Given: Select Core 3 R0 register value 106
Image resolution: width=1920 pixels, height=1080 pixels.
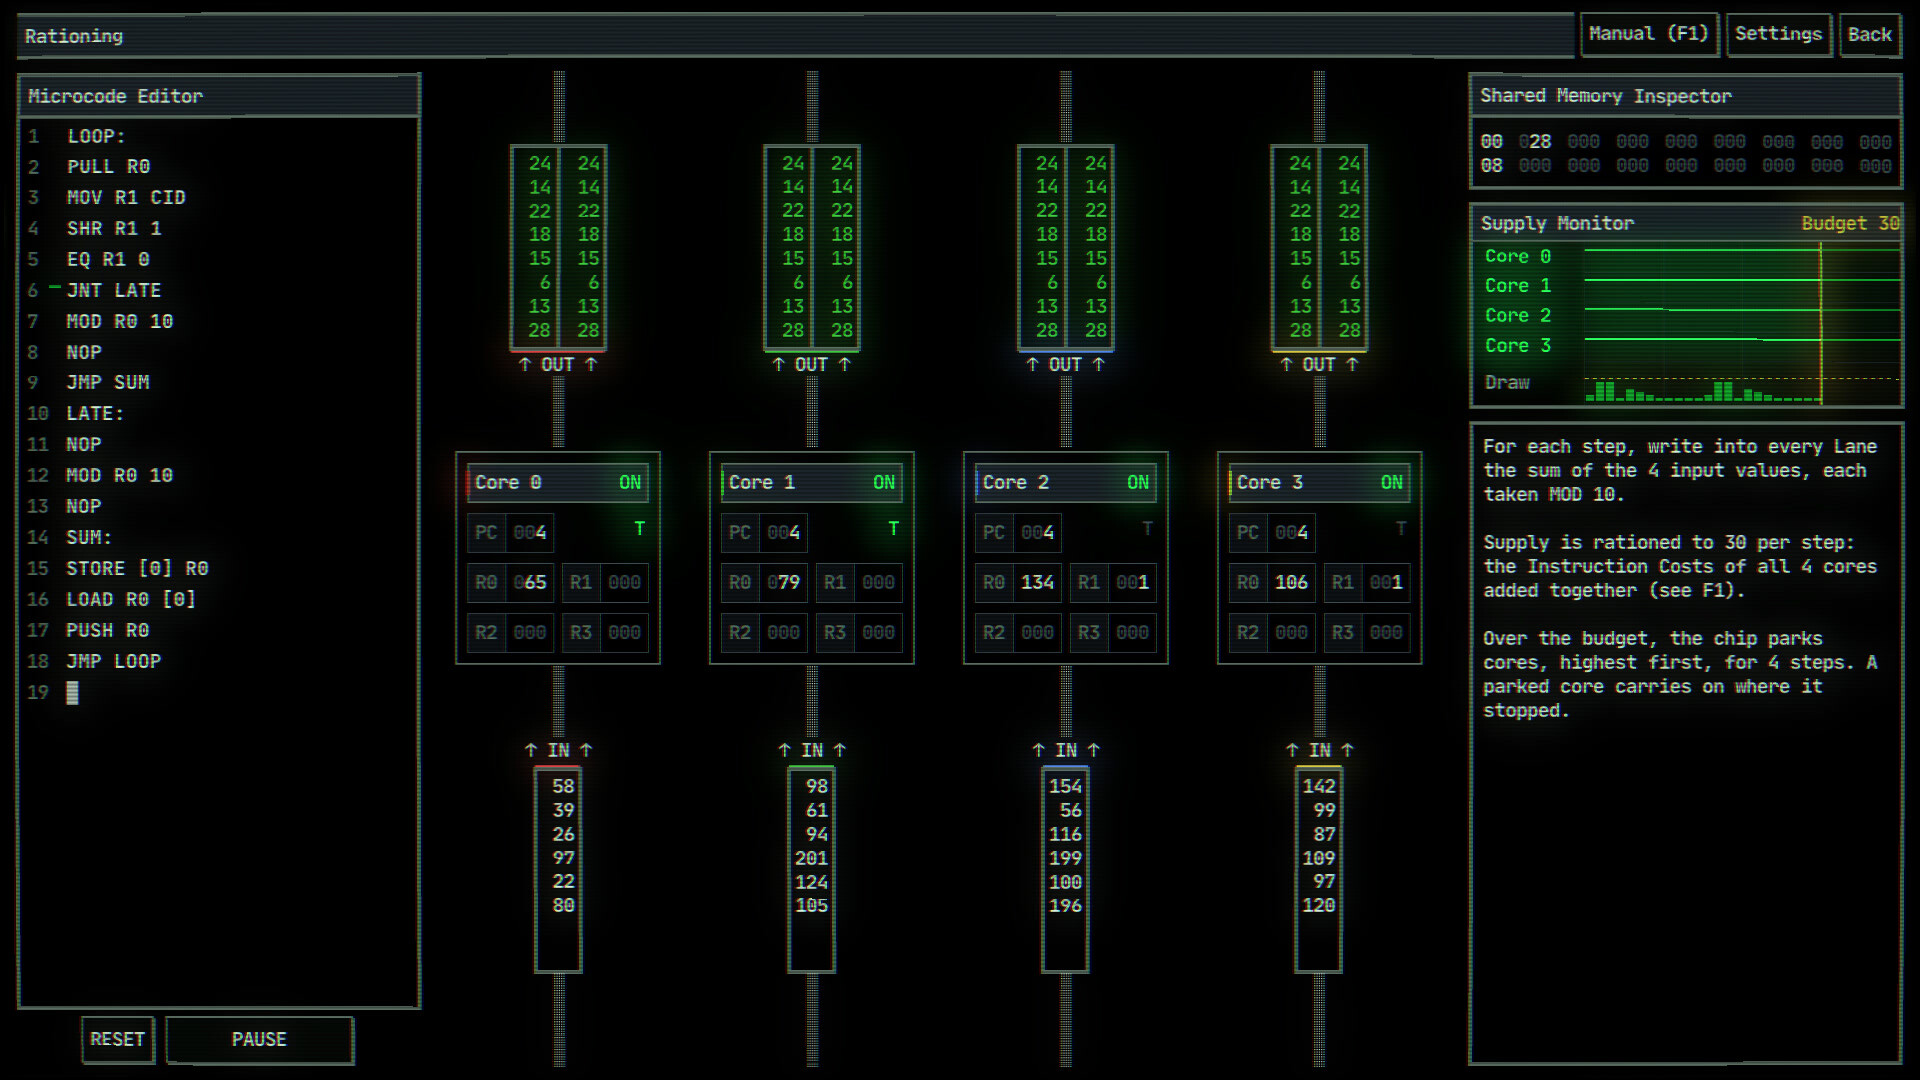Looking at the screenshot, I should pyautogui.click(x=1292, y=583).
